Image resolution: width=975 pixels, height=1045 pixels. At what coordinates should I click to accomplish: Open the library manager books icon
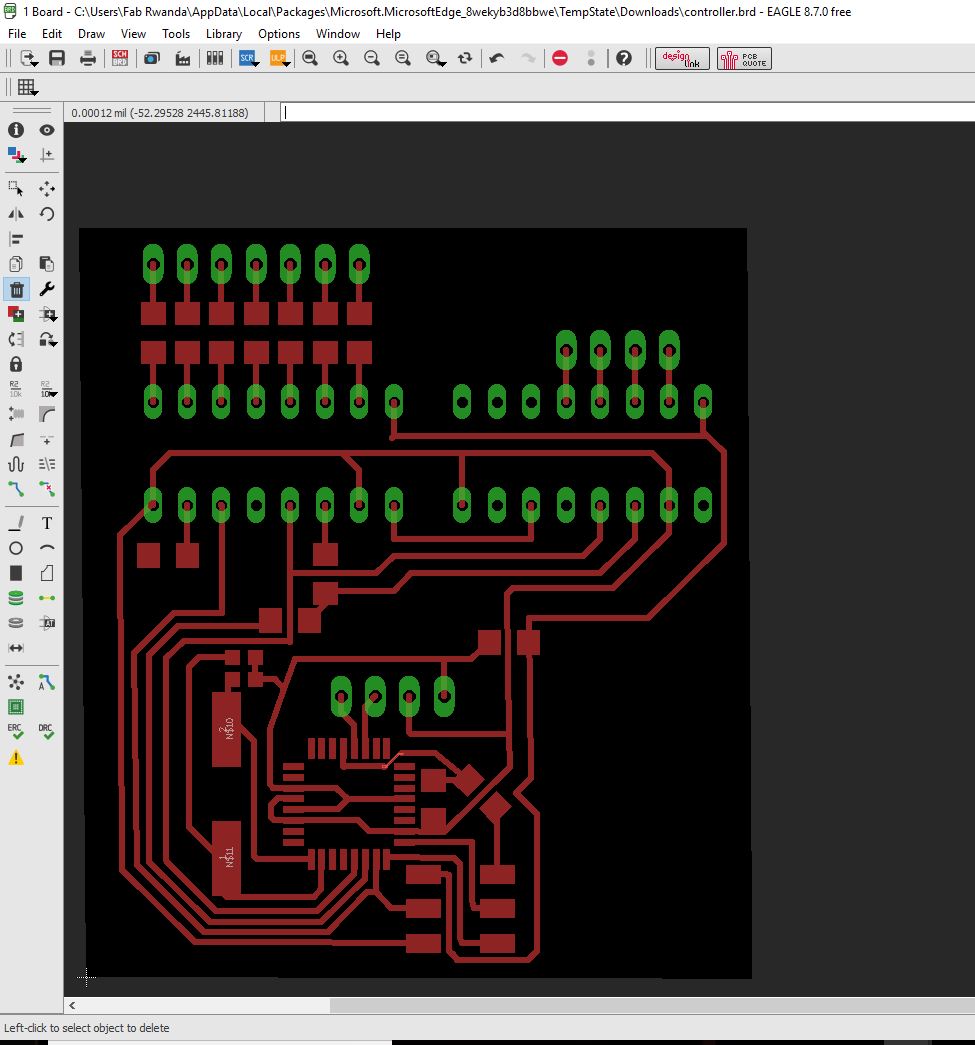pos(215,59)
